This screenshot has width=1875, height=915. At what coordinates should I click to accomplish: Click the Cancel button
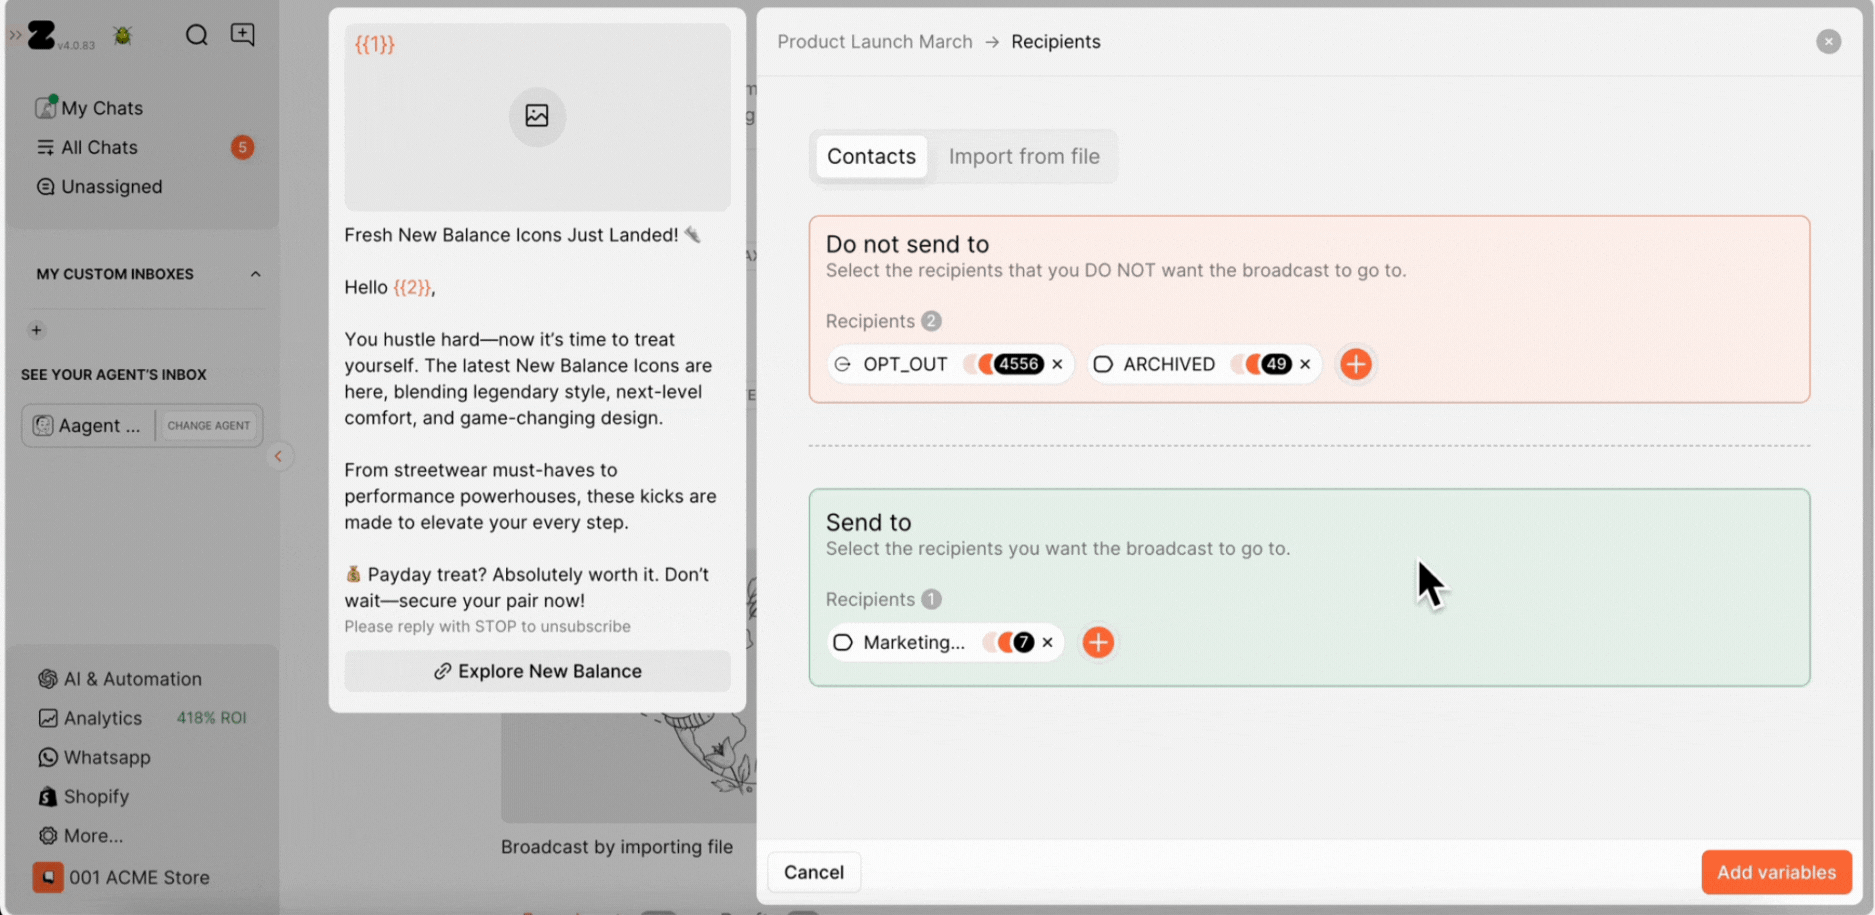point(813,872)
